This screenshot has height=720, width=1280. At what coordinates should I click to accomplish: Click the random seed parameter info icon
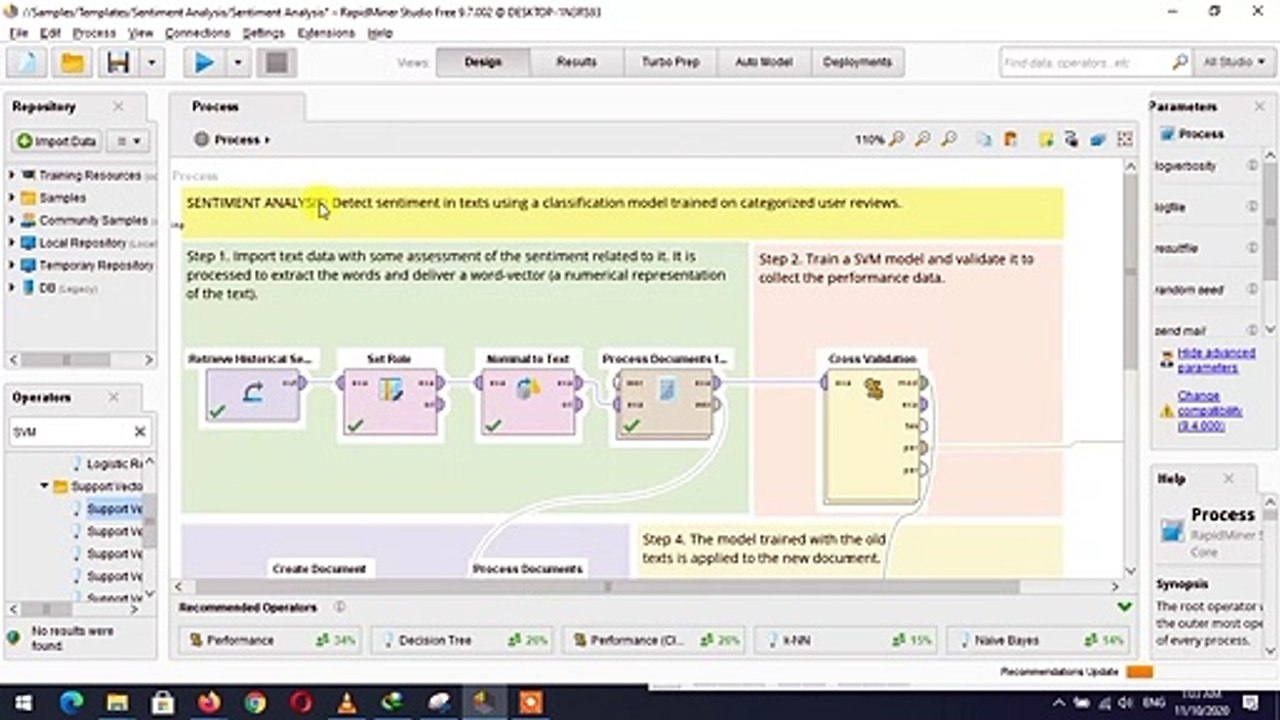click(x=1252, y=289)
